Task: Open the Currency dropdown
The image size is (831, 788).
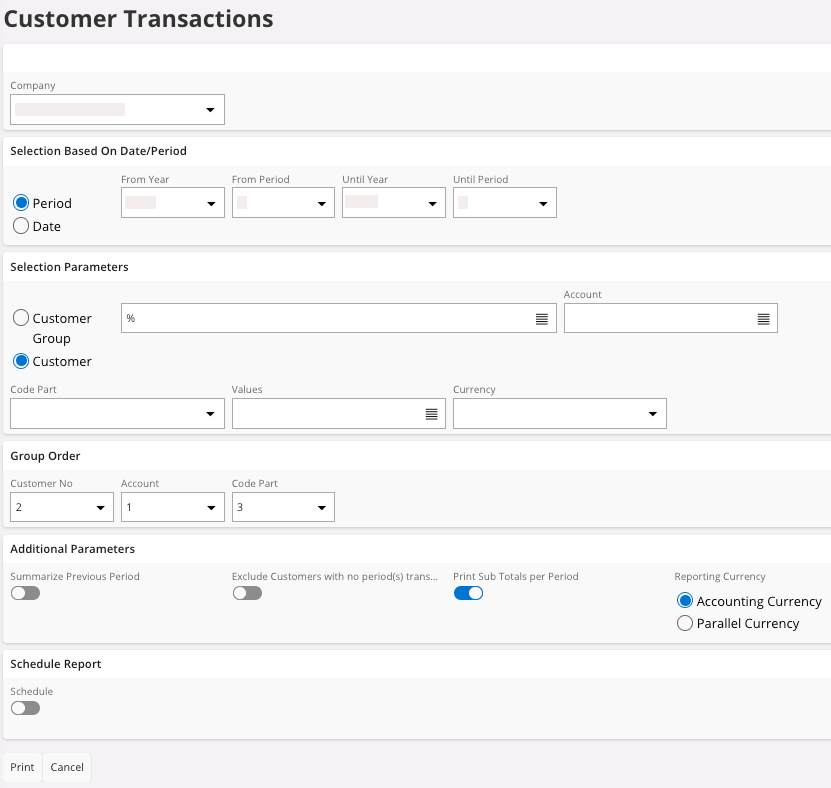Action: coord(559,414)
